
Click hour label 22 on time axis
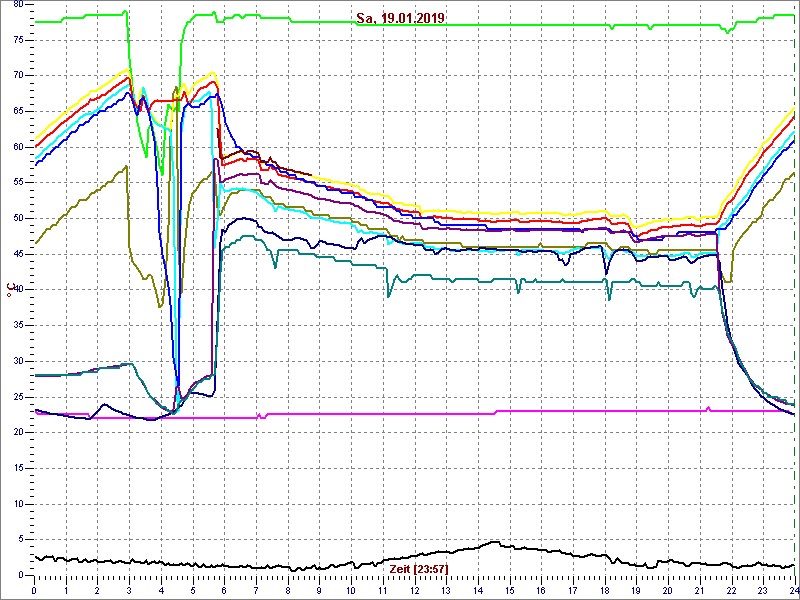(x=732, y=591)
